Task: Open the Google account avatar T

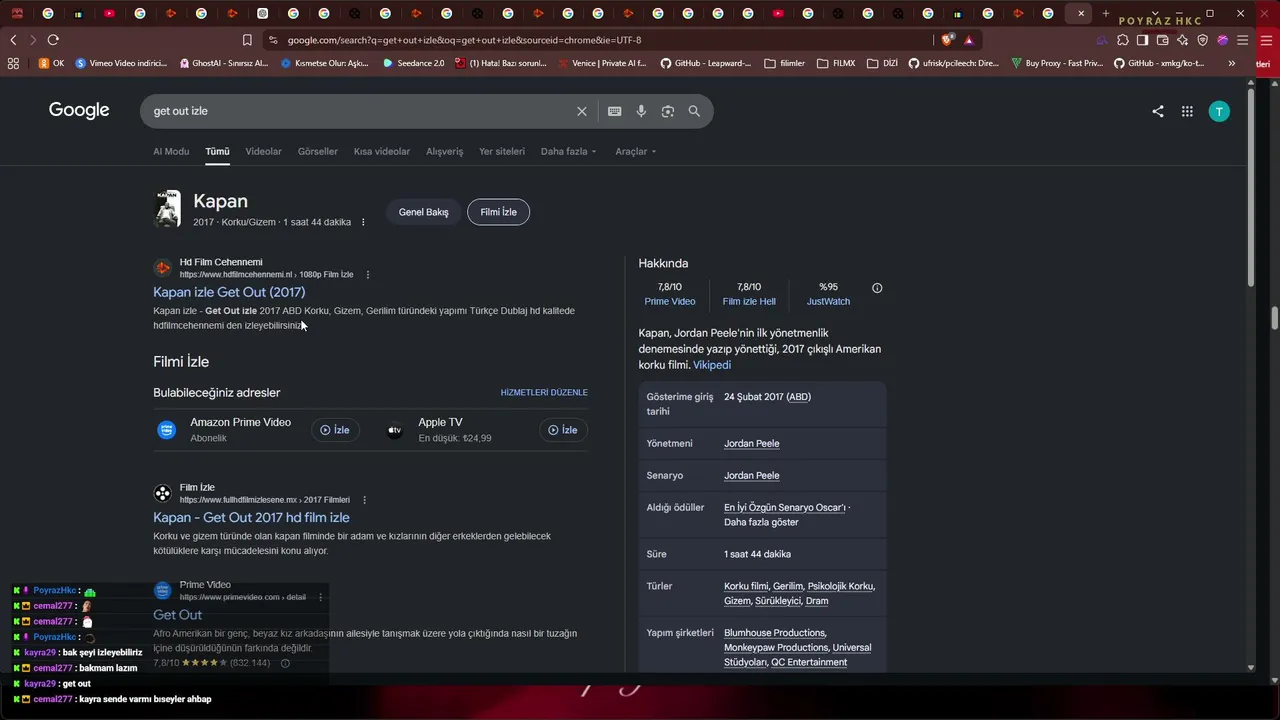Action: coord(1219,112)
